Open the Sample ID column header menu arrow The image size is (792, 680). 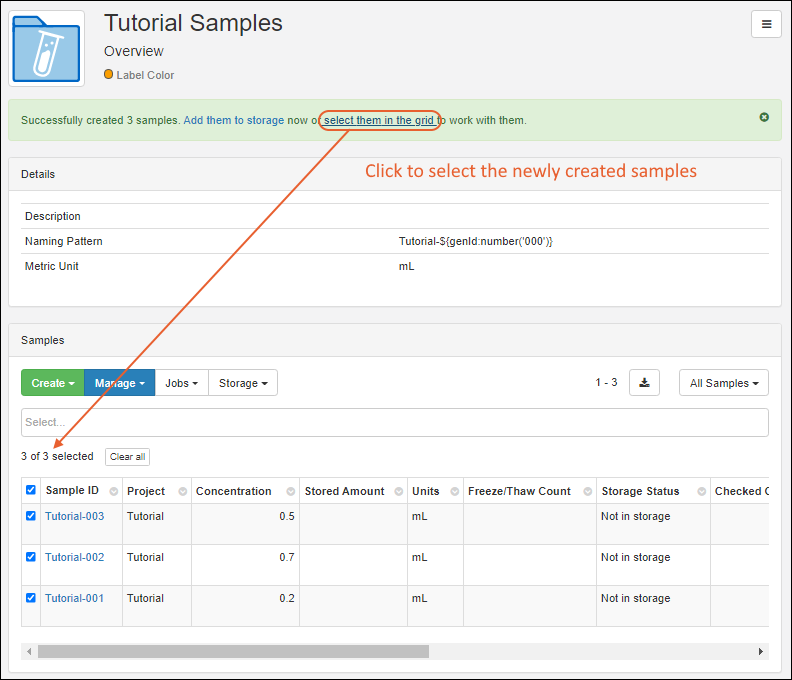tap(113, 492)
